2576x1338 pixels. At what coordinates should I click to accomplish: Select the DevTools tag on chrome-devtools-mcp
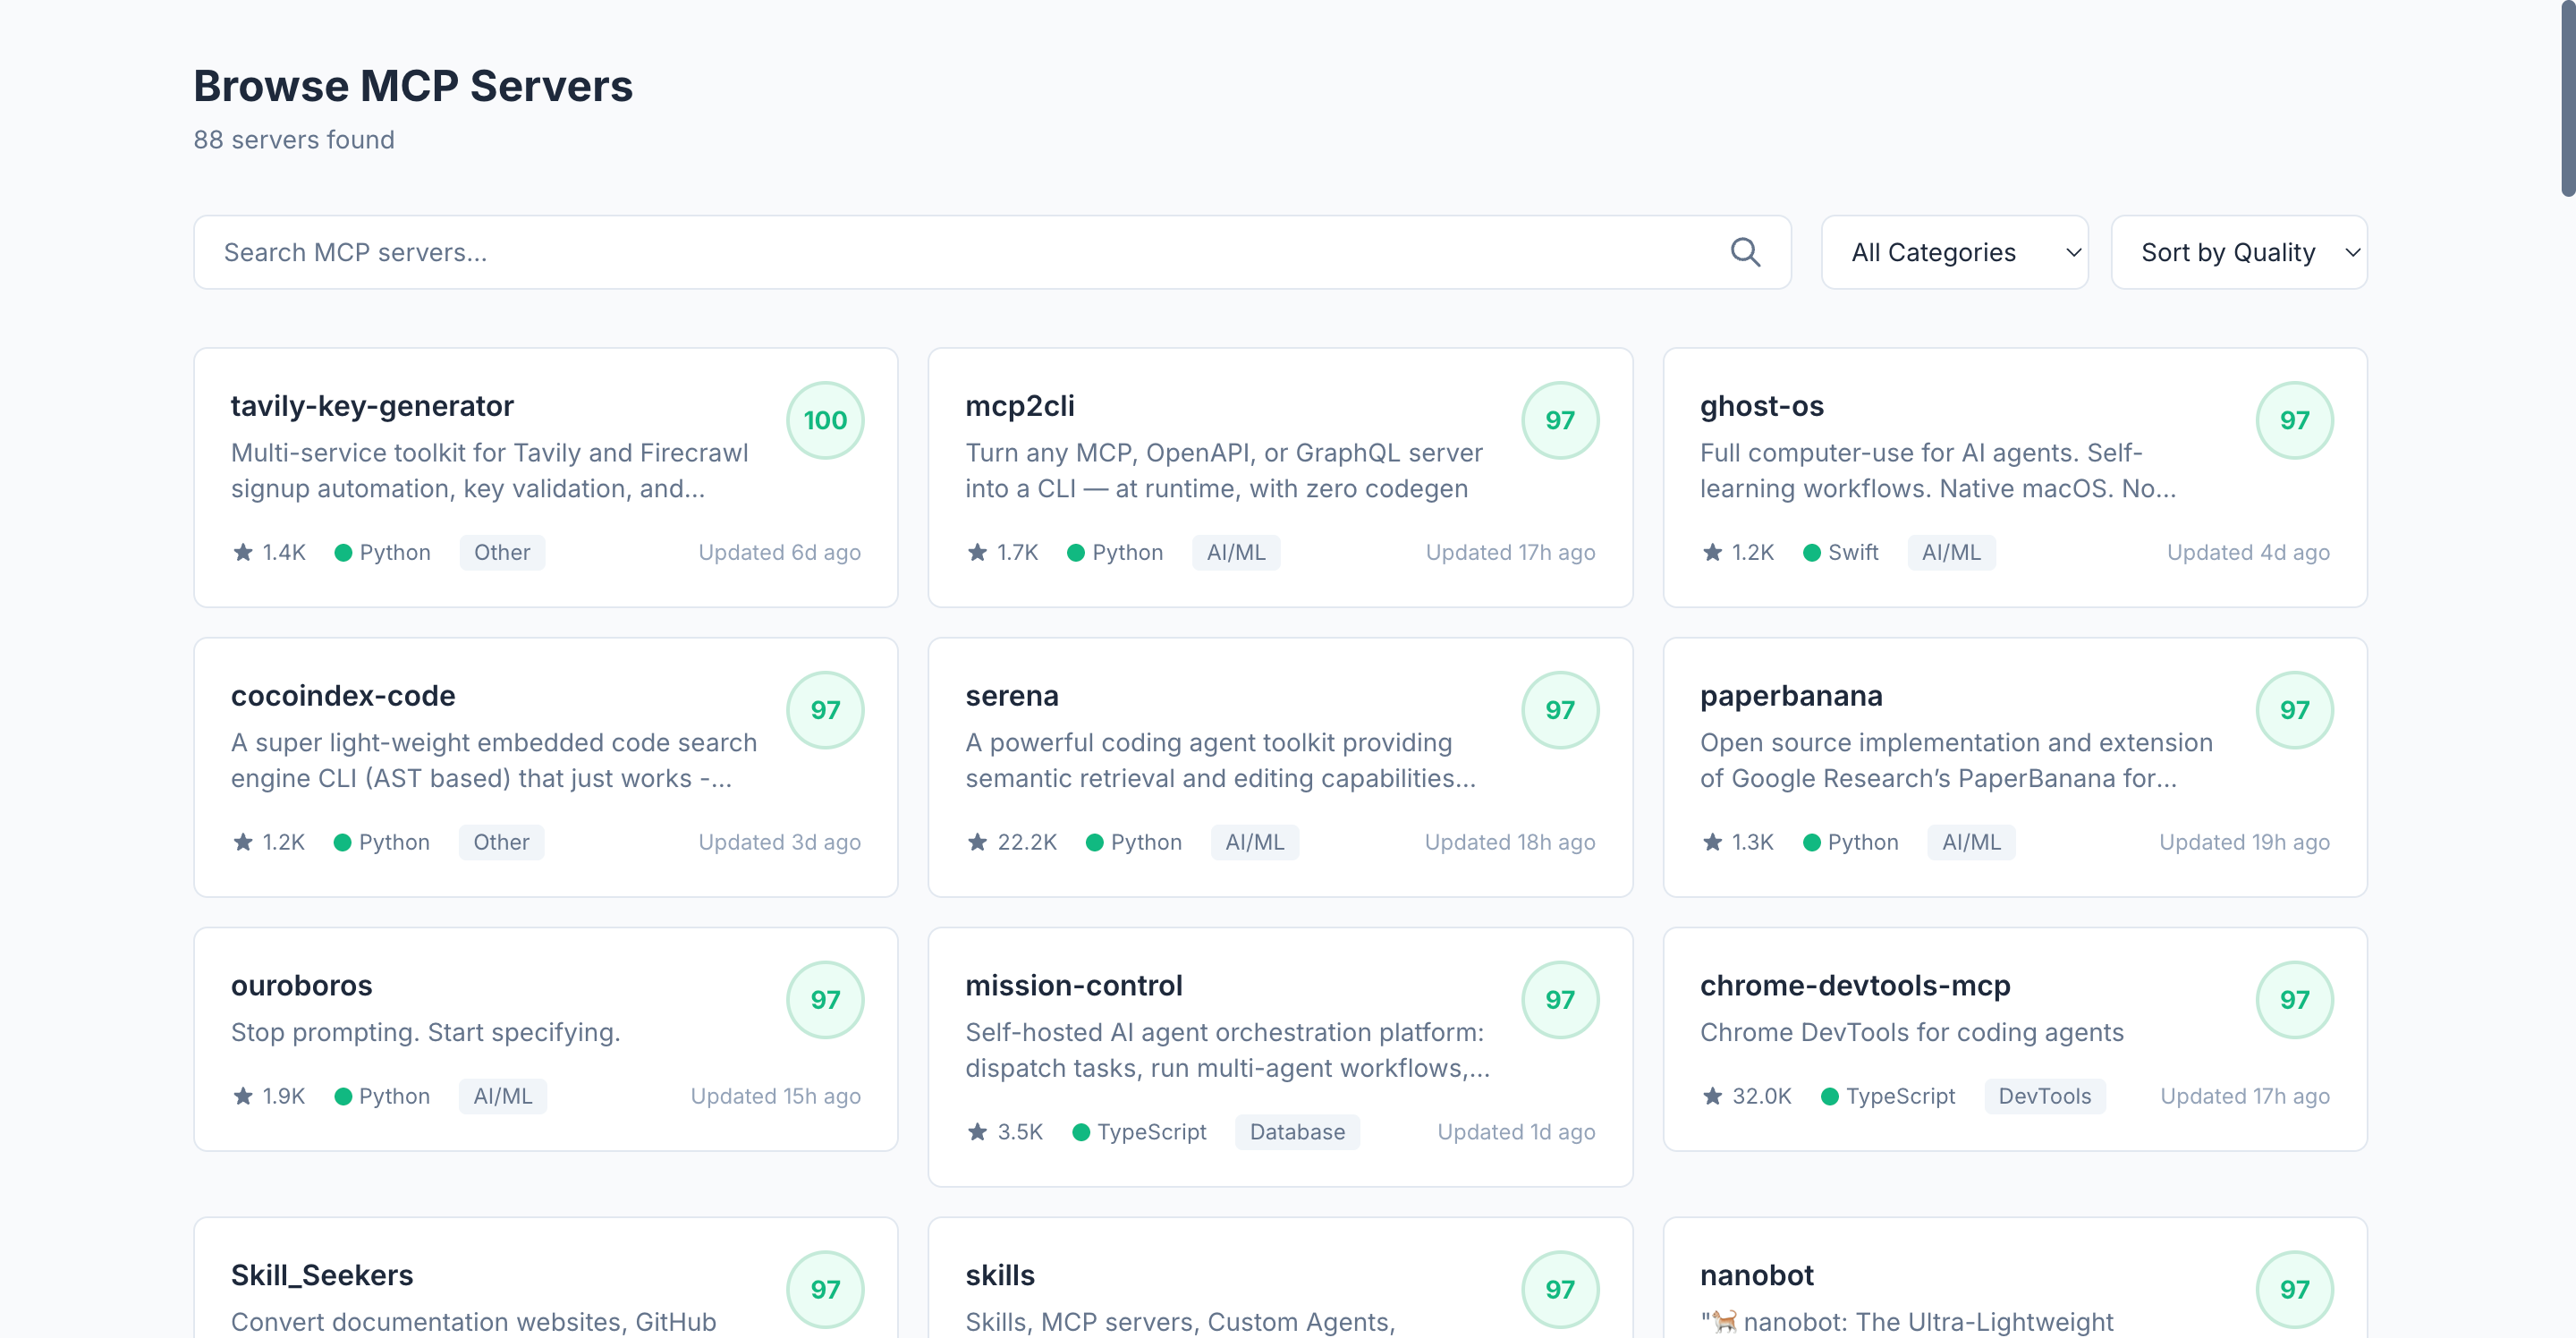pyautogui.click(x=2044, y=1096)
